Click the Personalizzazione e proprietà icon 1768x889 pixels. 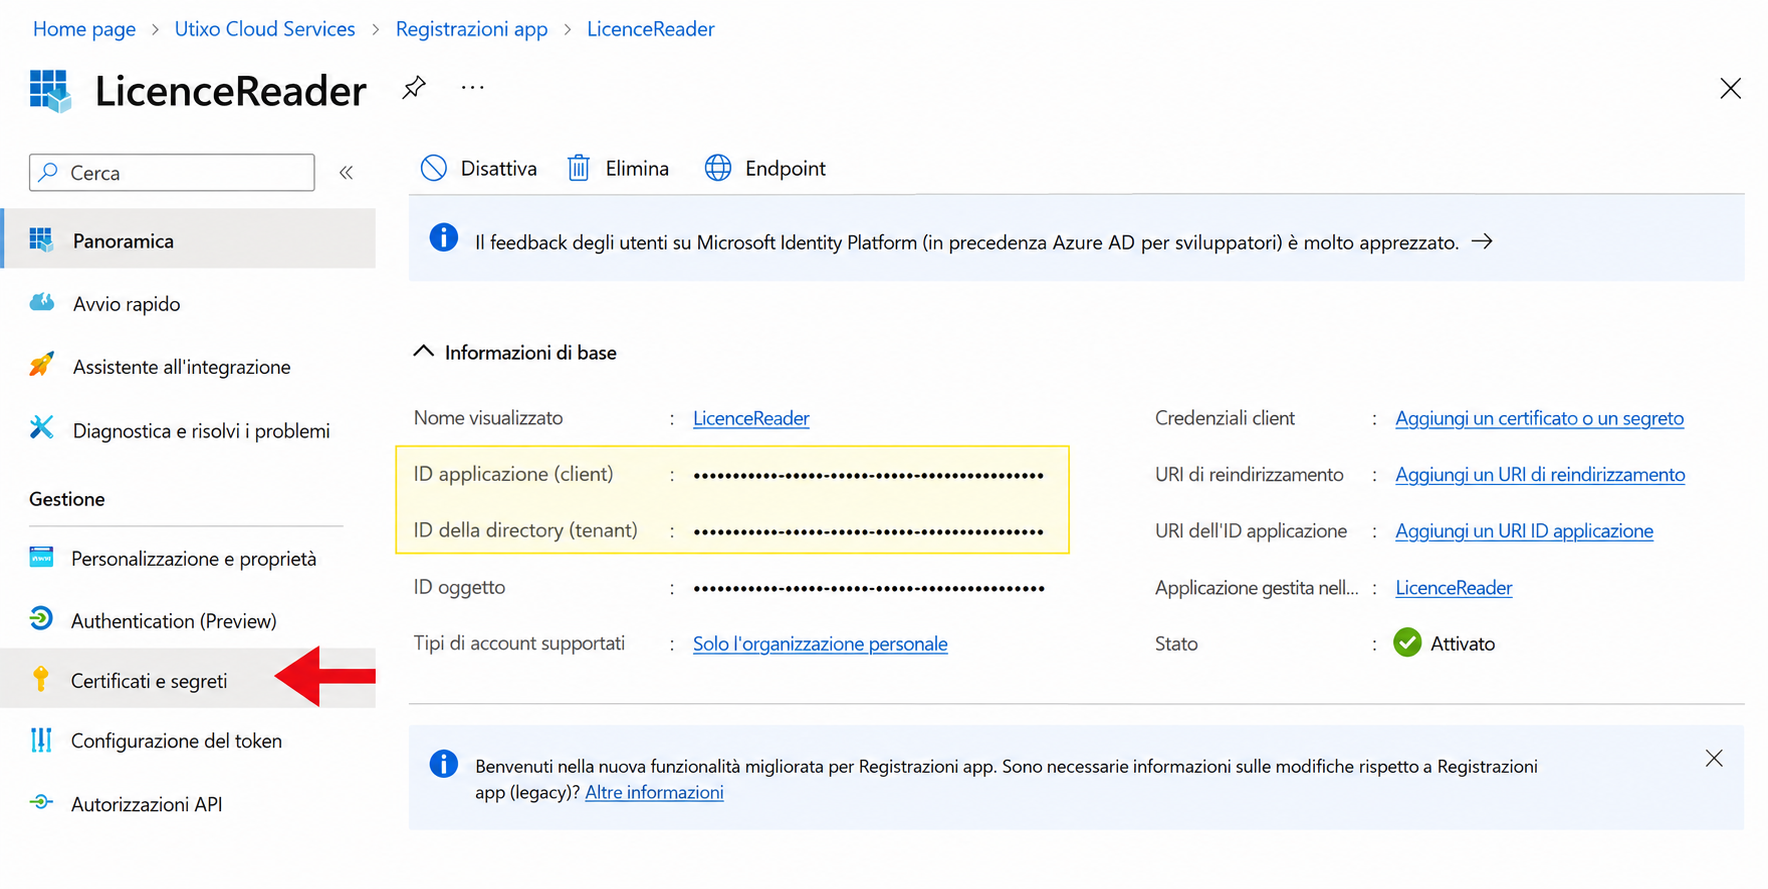point(41,557)
